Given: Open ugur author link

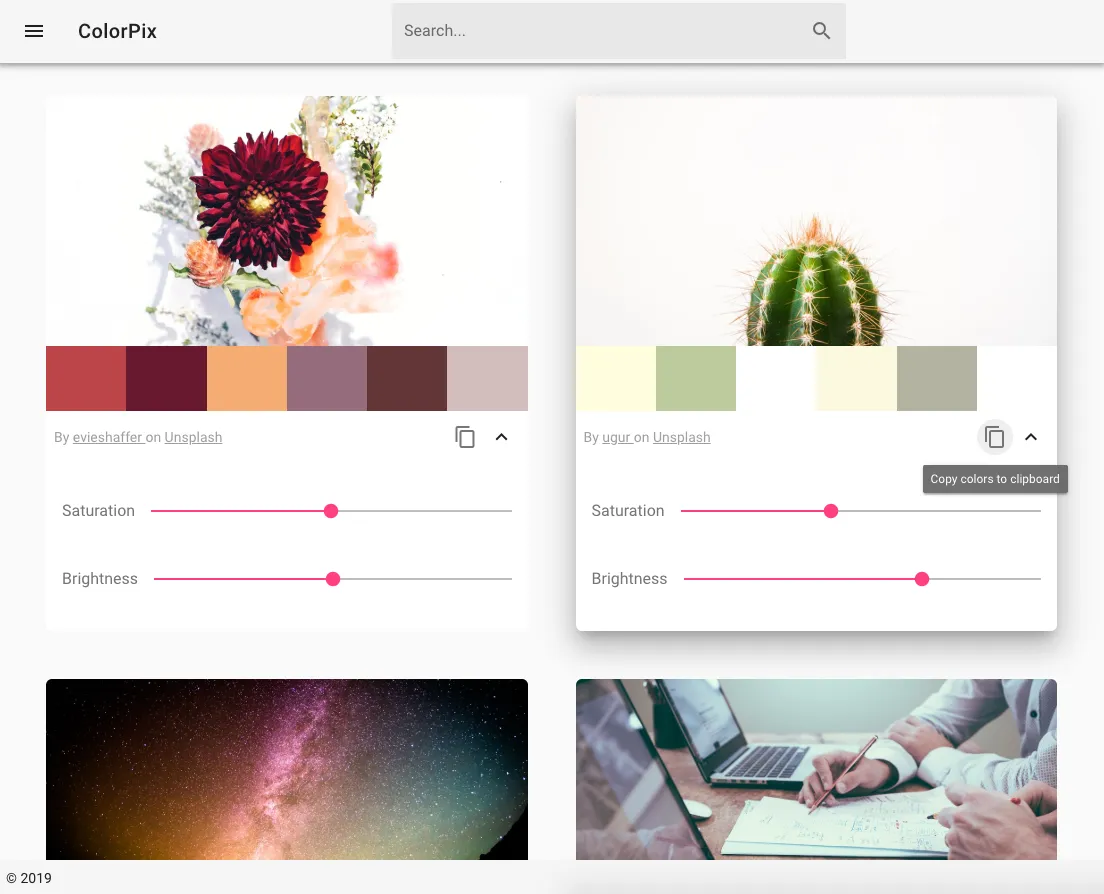Looking at the screenshot, I should (x=616, y=437).
